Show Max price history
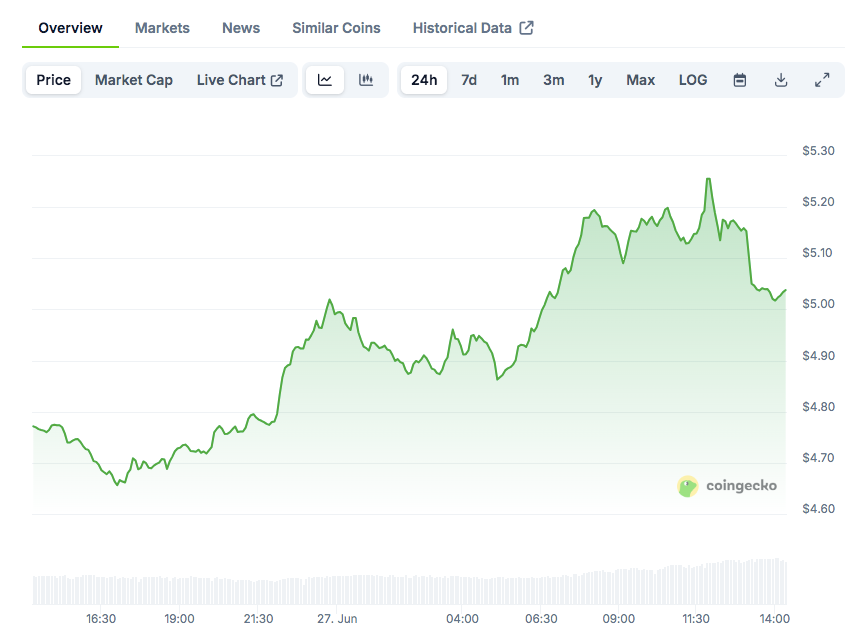 click(640, 80)
